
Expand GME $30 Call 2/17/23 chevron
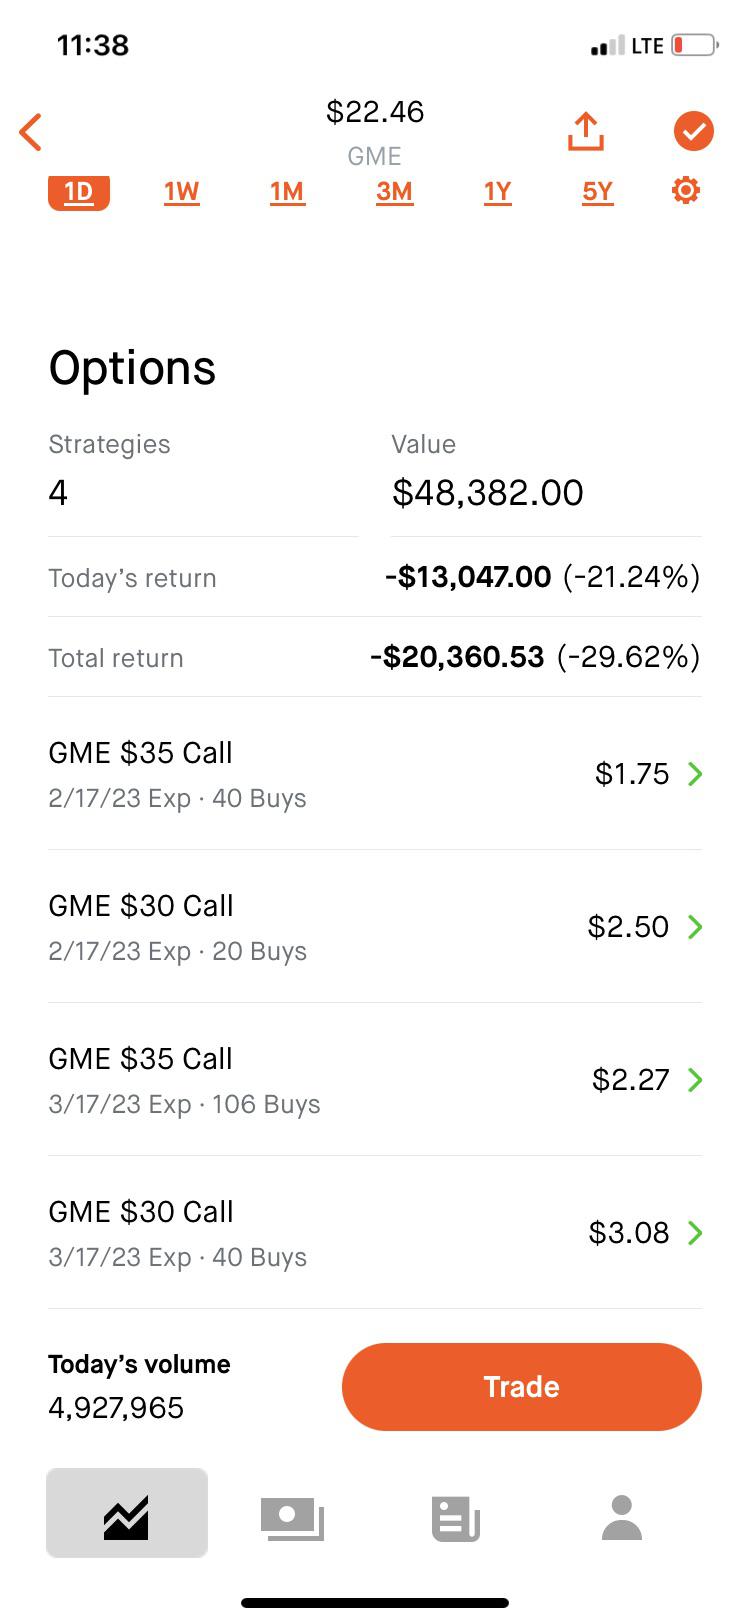click(x=696, y=927)
